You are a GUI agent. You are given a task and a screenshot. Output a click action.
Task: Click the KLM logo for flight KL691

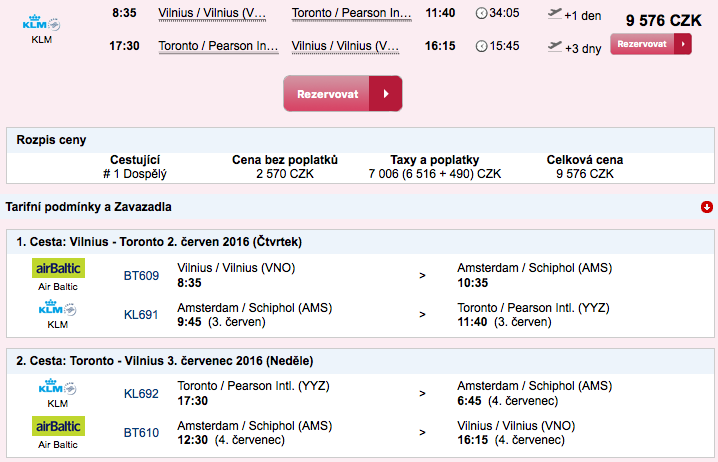click(58, 308)
